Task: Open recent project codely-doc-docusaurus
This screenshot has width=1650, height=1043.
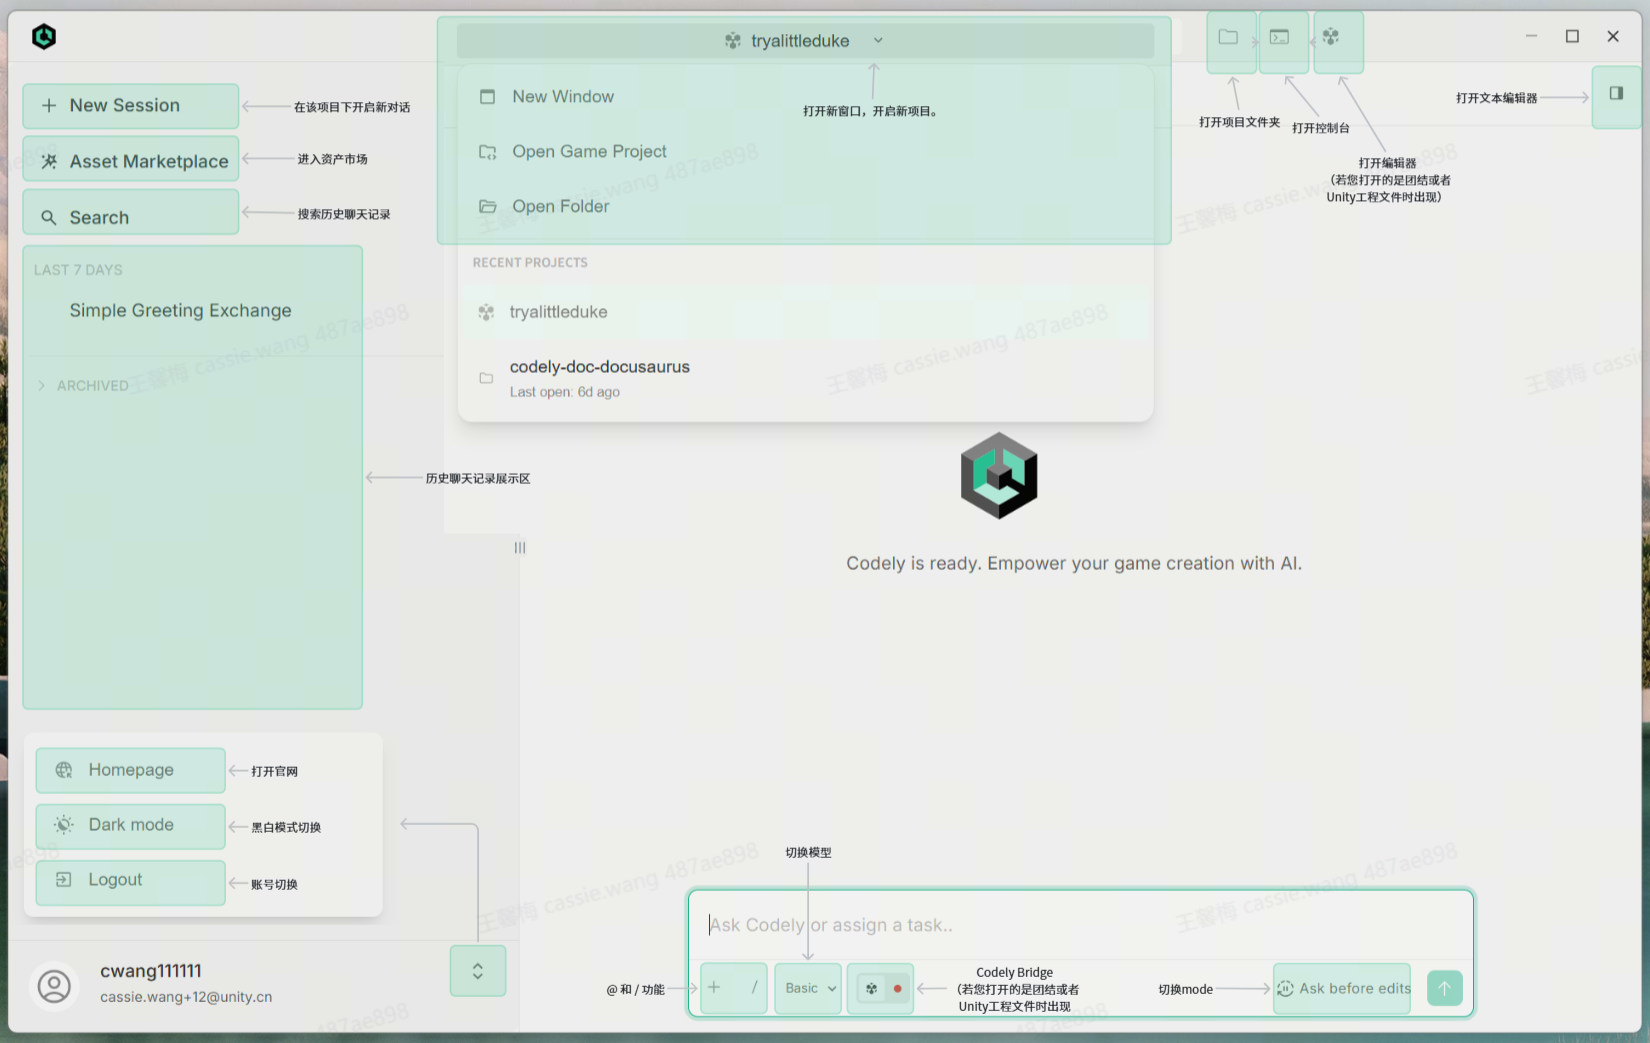Action: coord(805,378)
